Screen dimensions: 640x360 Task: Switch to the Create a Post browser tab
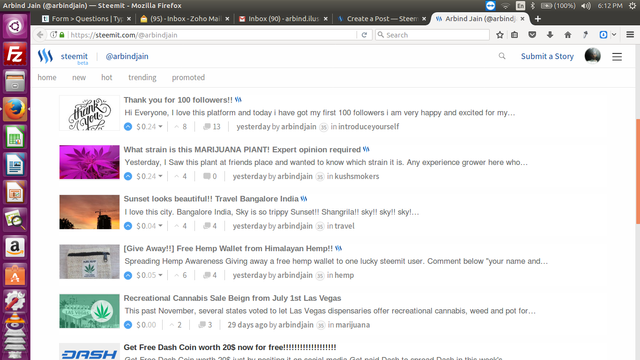click(381, 19)
